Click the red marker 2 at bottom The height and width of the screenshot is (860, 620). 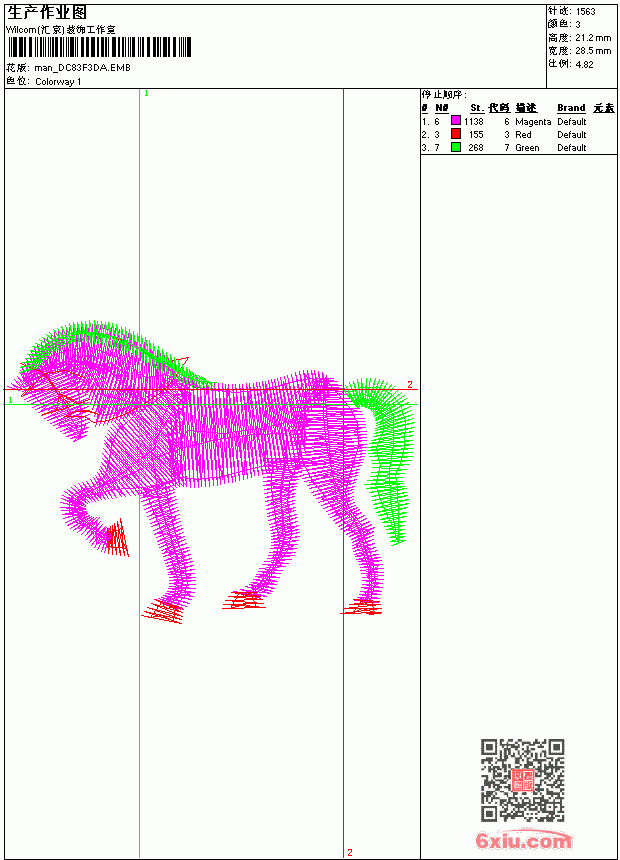pos(350,853)
